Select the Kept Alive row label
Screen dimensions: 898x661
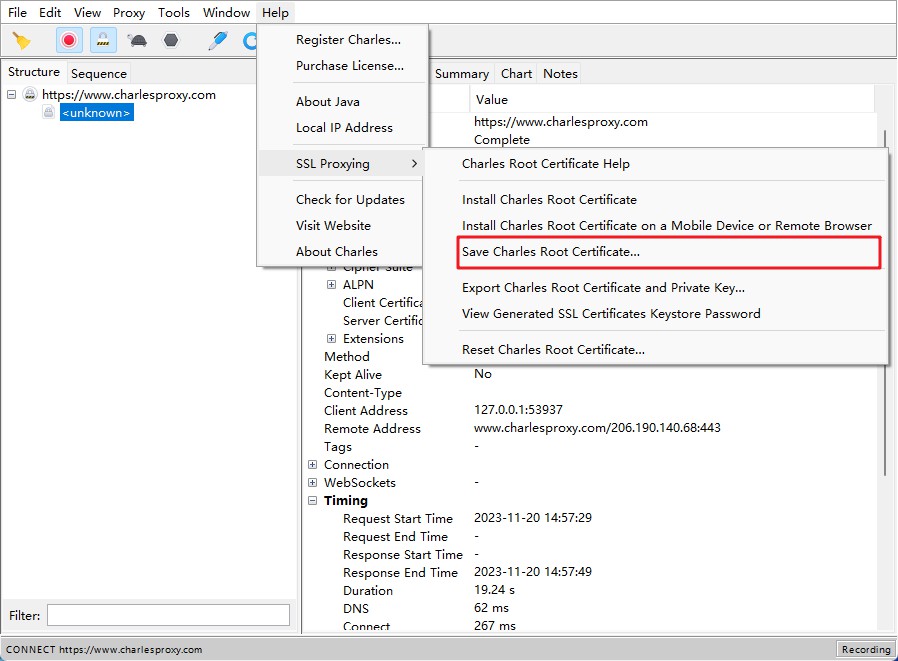click(x=353, y=375)
